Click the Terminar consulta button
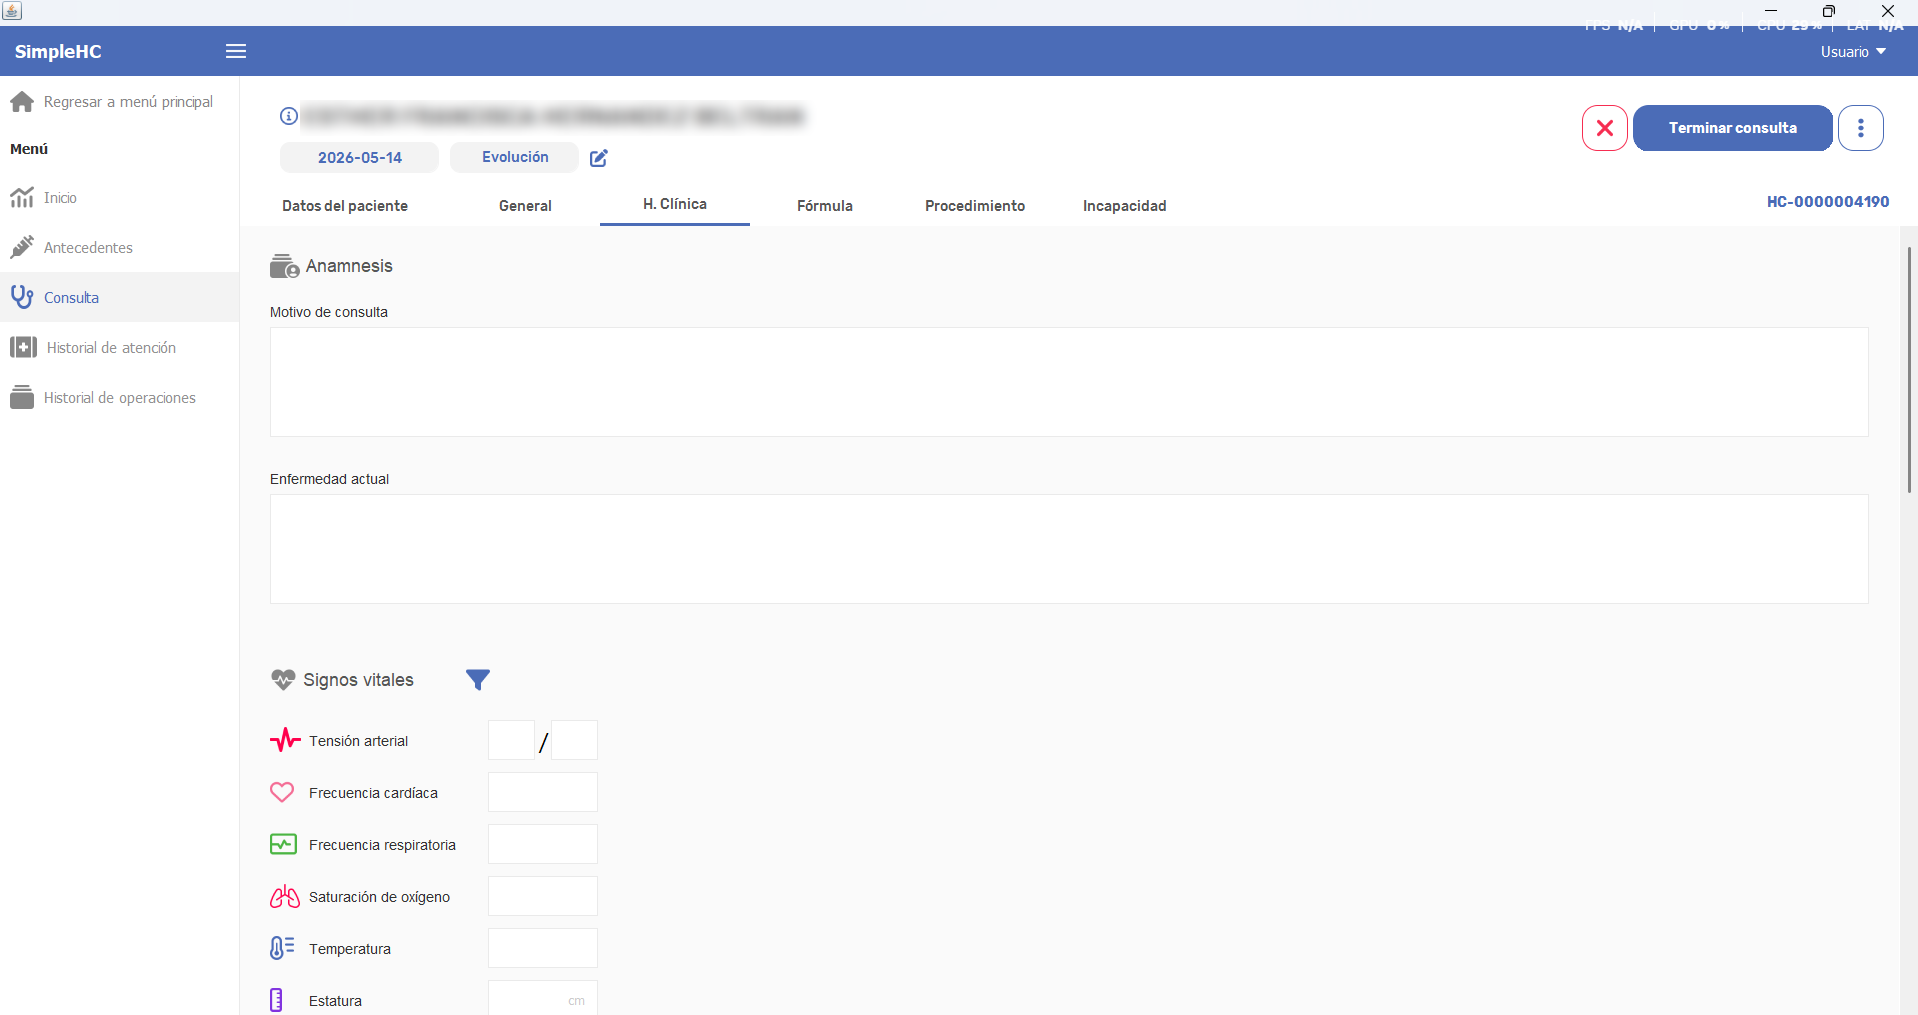This screenshot has height=1015, width=1918. tap(1733, 128)
